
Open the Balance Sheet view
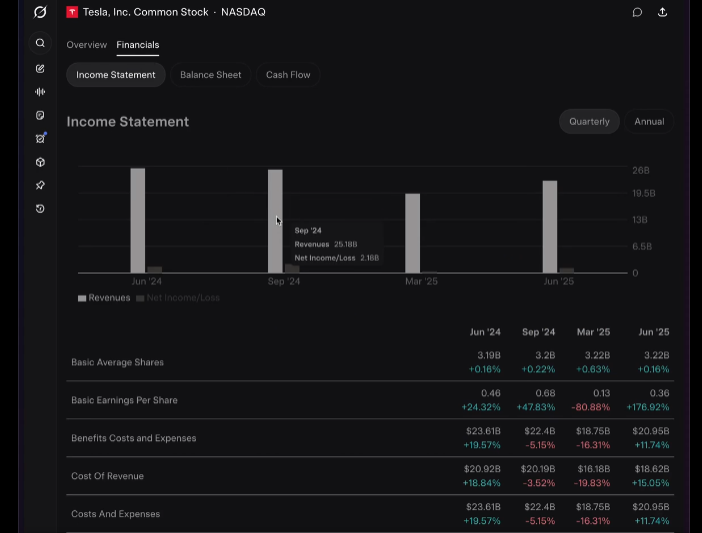tap(211, 75)
